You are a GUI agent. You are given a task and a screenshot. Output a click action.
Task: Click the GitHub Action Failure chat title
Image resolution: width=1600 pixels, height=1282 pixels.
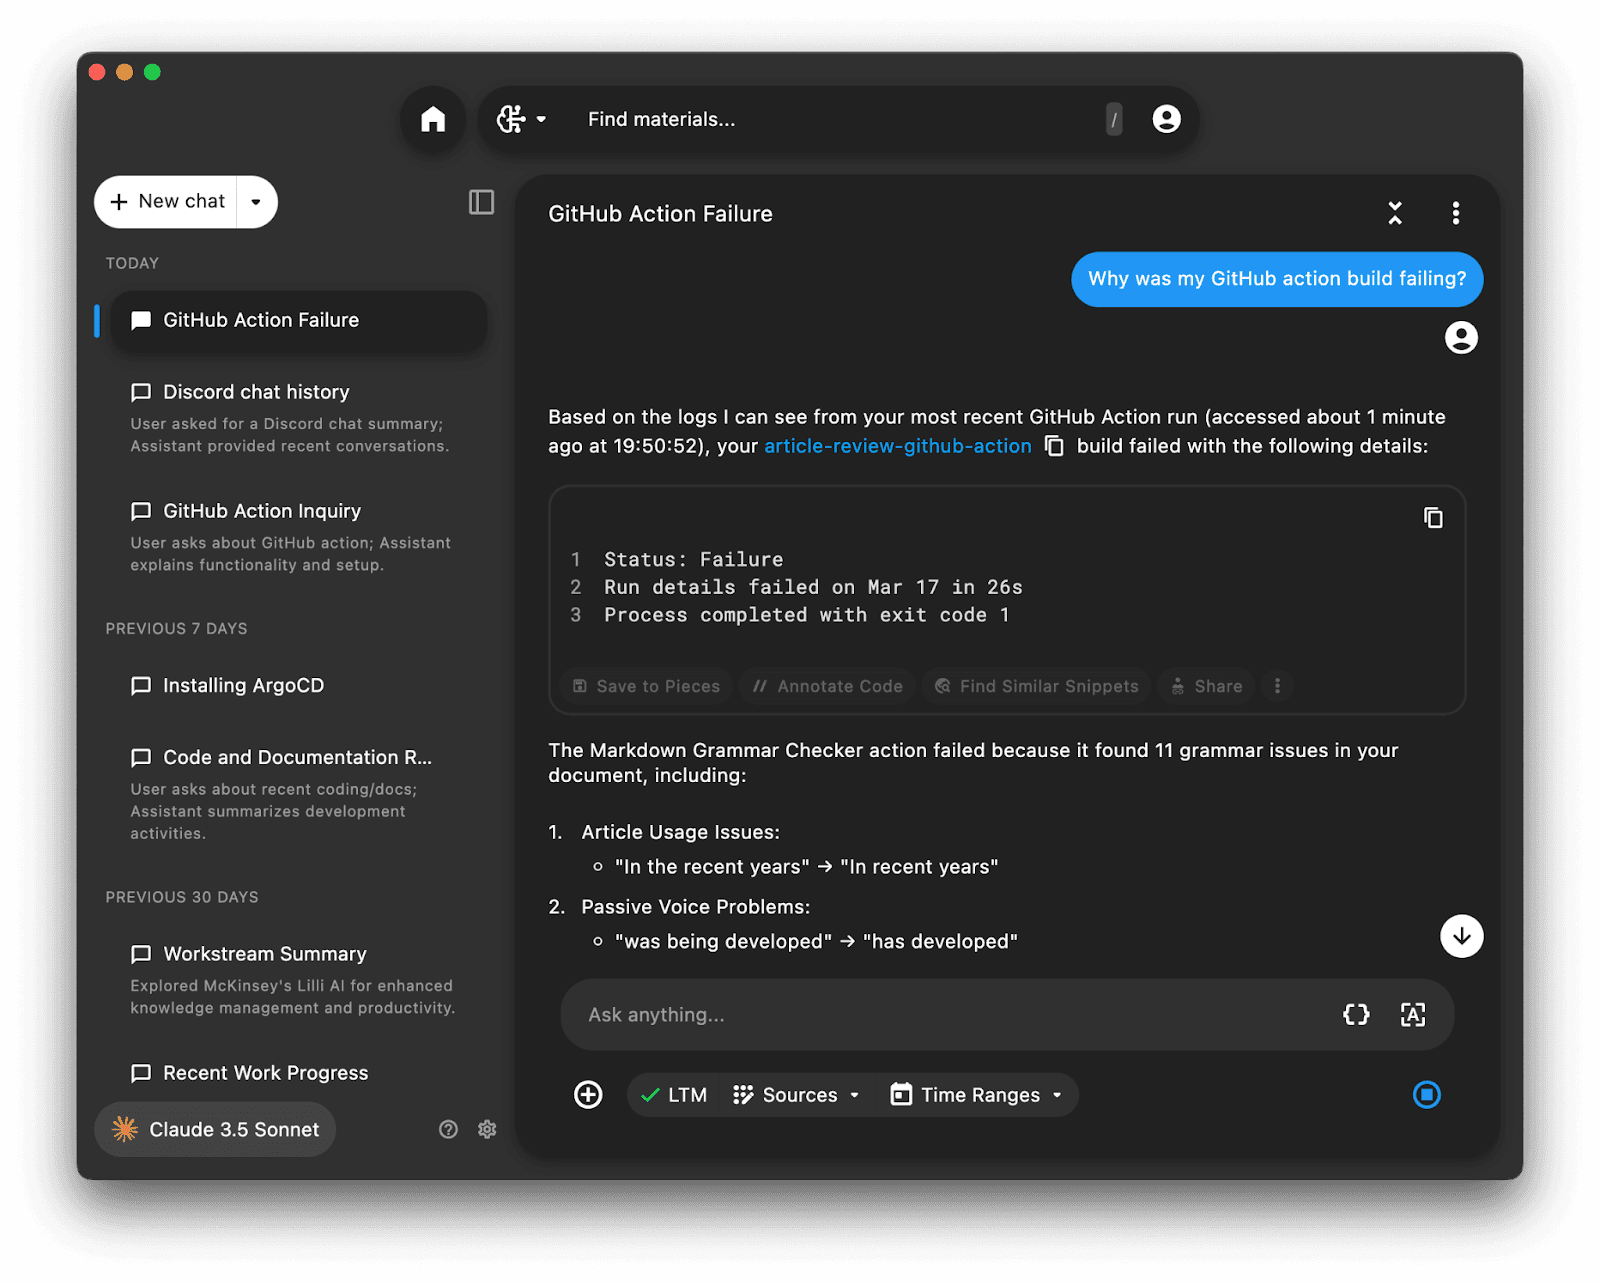(660, 214)
